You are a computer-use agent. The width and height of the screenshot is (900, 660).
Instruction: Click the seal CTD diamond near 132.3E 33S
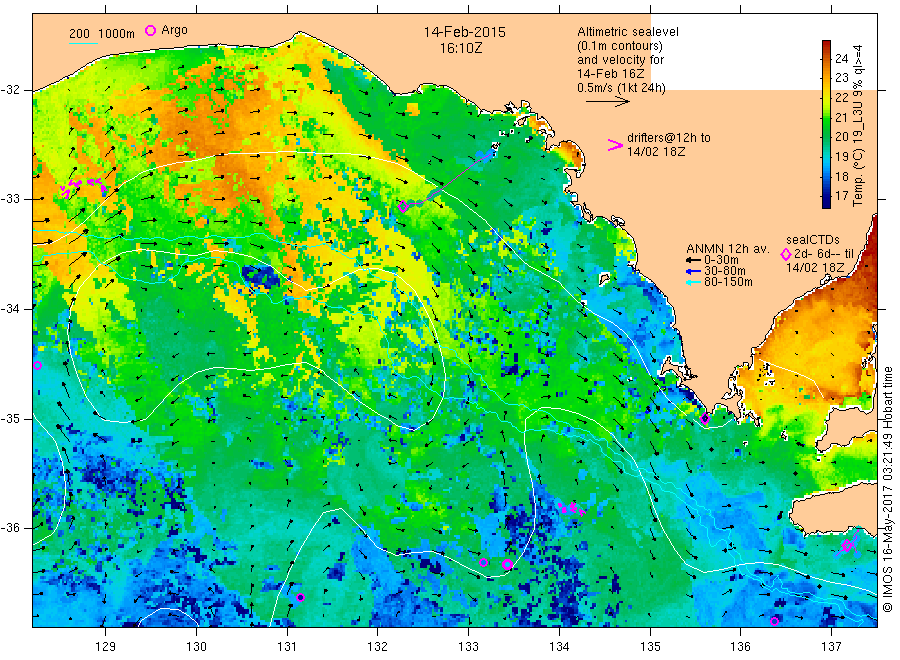(x=404, y=206)
